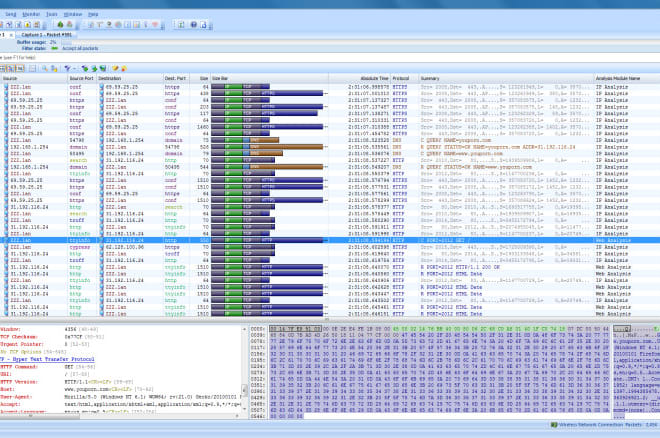
Task: Sort by the Absolute Time column header
Action: click(360, 78)
